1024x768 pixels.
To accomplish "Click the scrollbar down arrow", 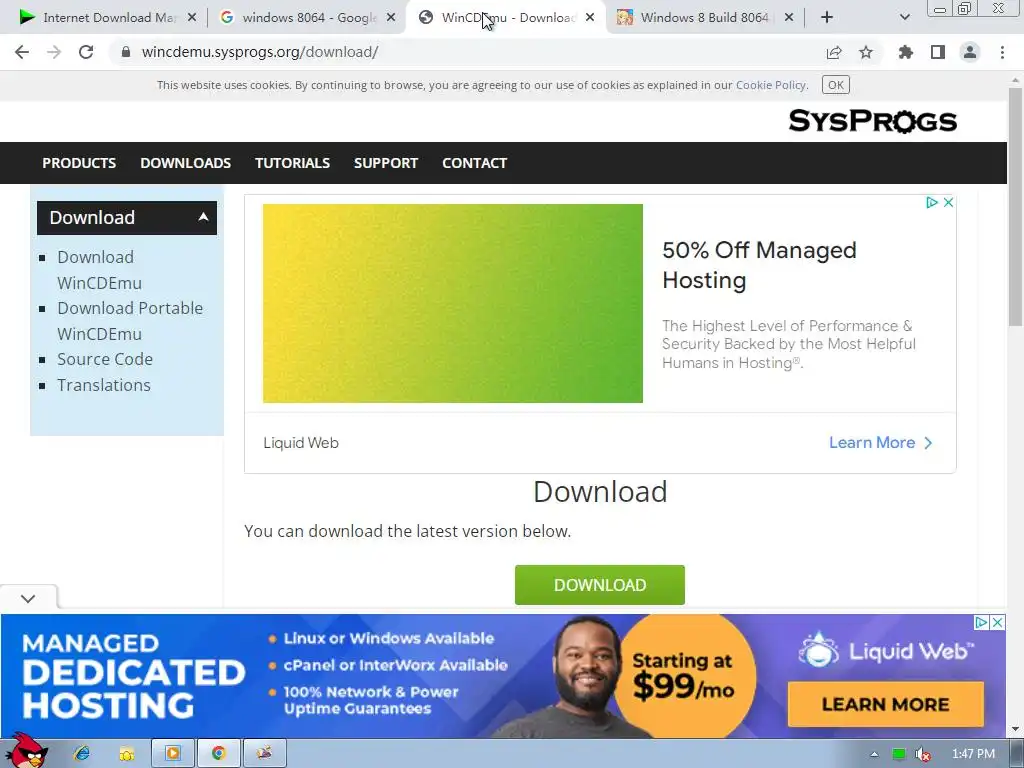I will pyautogui.click(x=1016, y=729).
